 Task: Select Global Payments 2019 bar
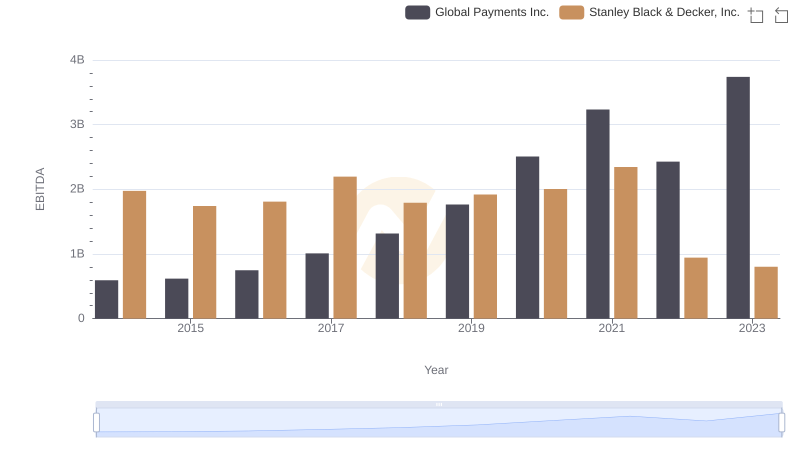tap(457, 262)
